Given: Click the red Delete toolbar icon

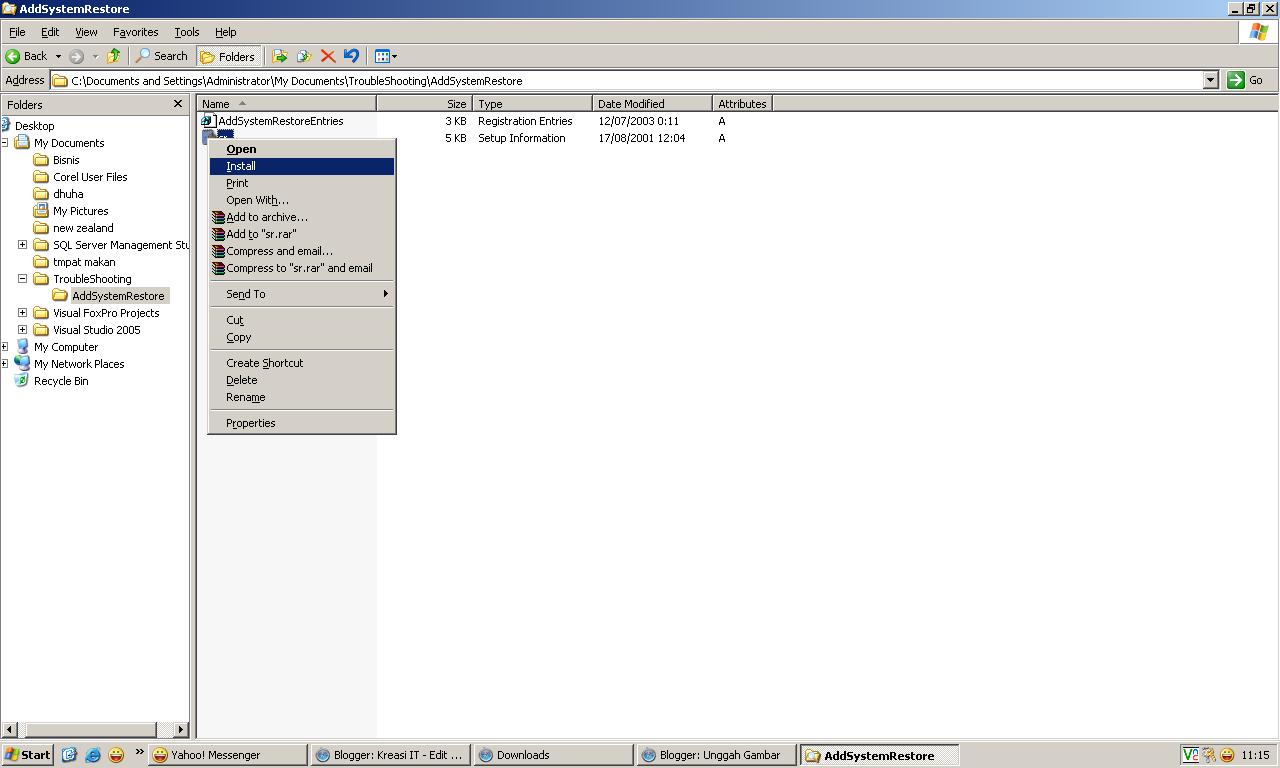Looking at the screenshot, I should 328,56.
